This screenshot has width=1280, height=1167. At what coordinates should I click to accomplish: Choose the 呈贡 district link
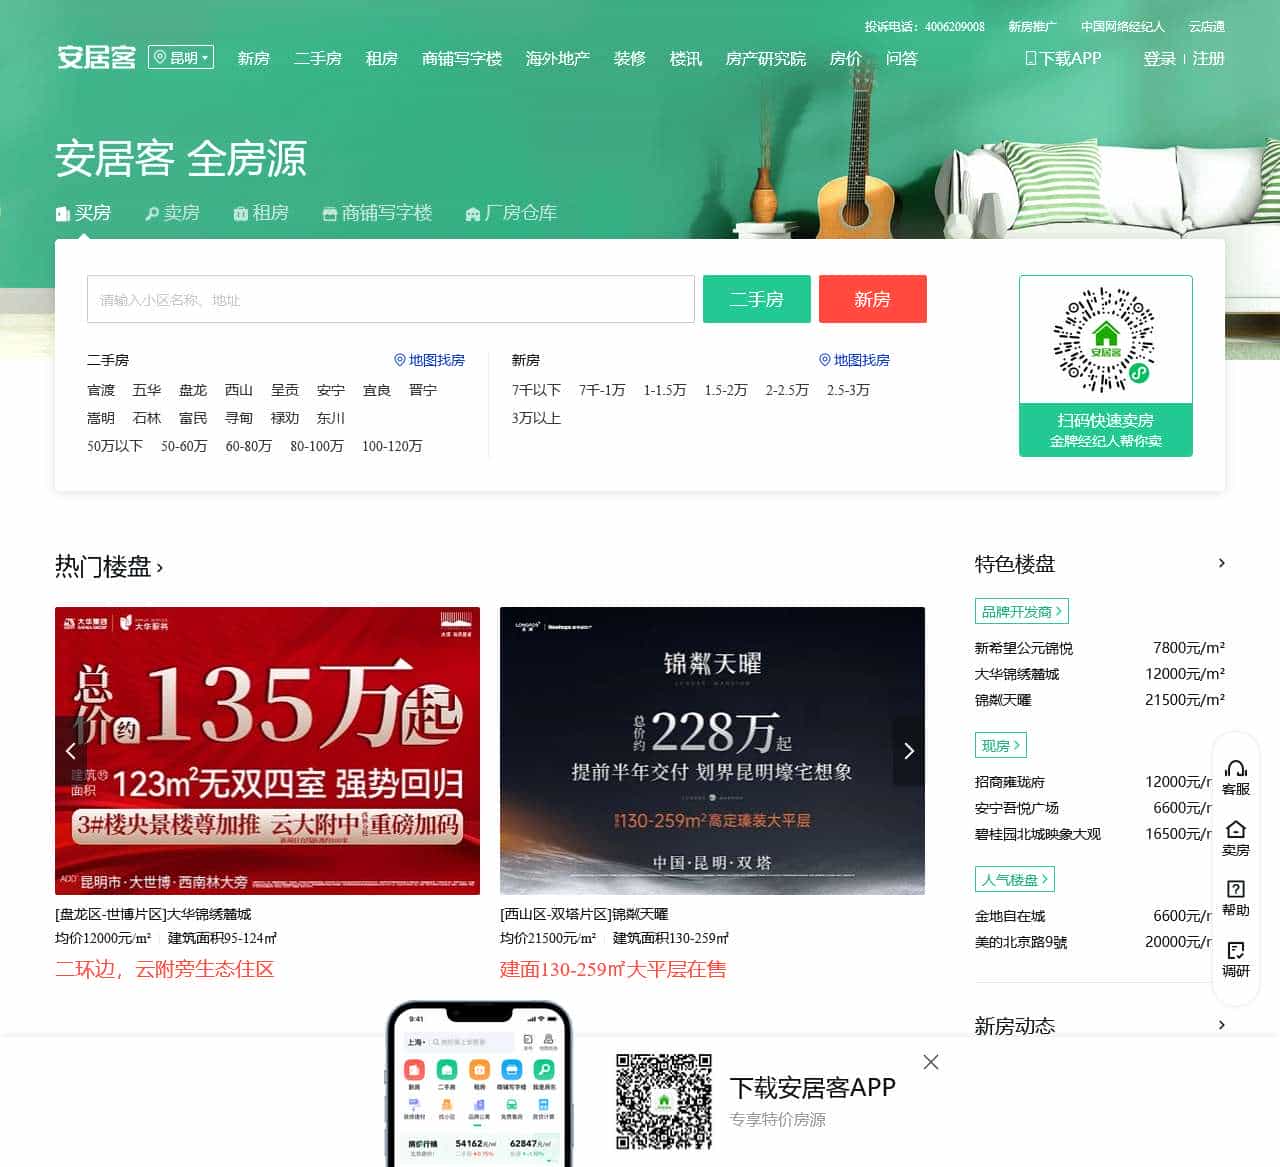click(x=285, y=390)
